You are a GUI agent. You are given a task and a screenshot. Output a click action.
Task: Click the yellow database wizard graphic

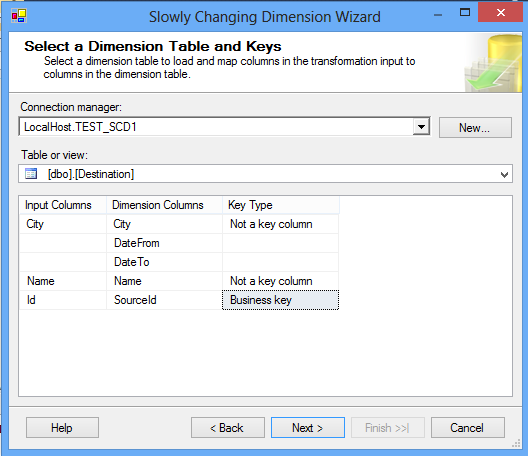(x=493, y=63)
